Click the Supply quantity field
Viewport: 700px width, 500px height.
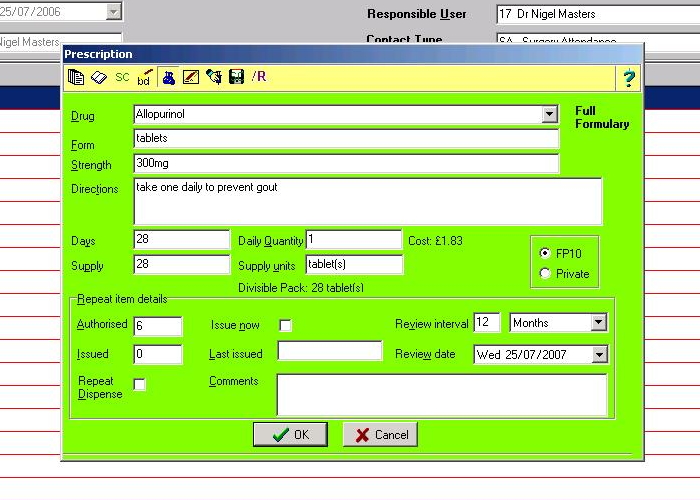click(x=182, y=265)
